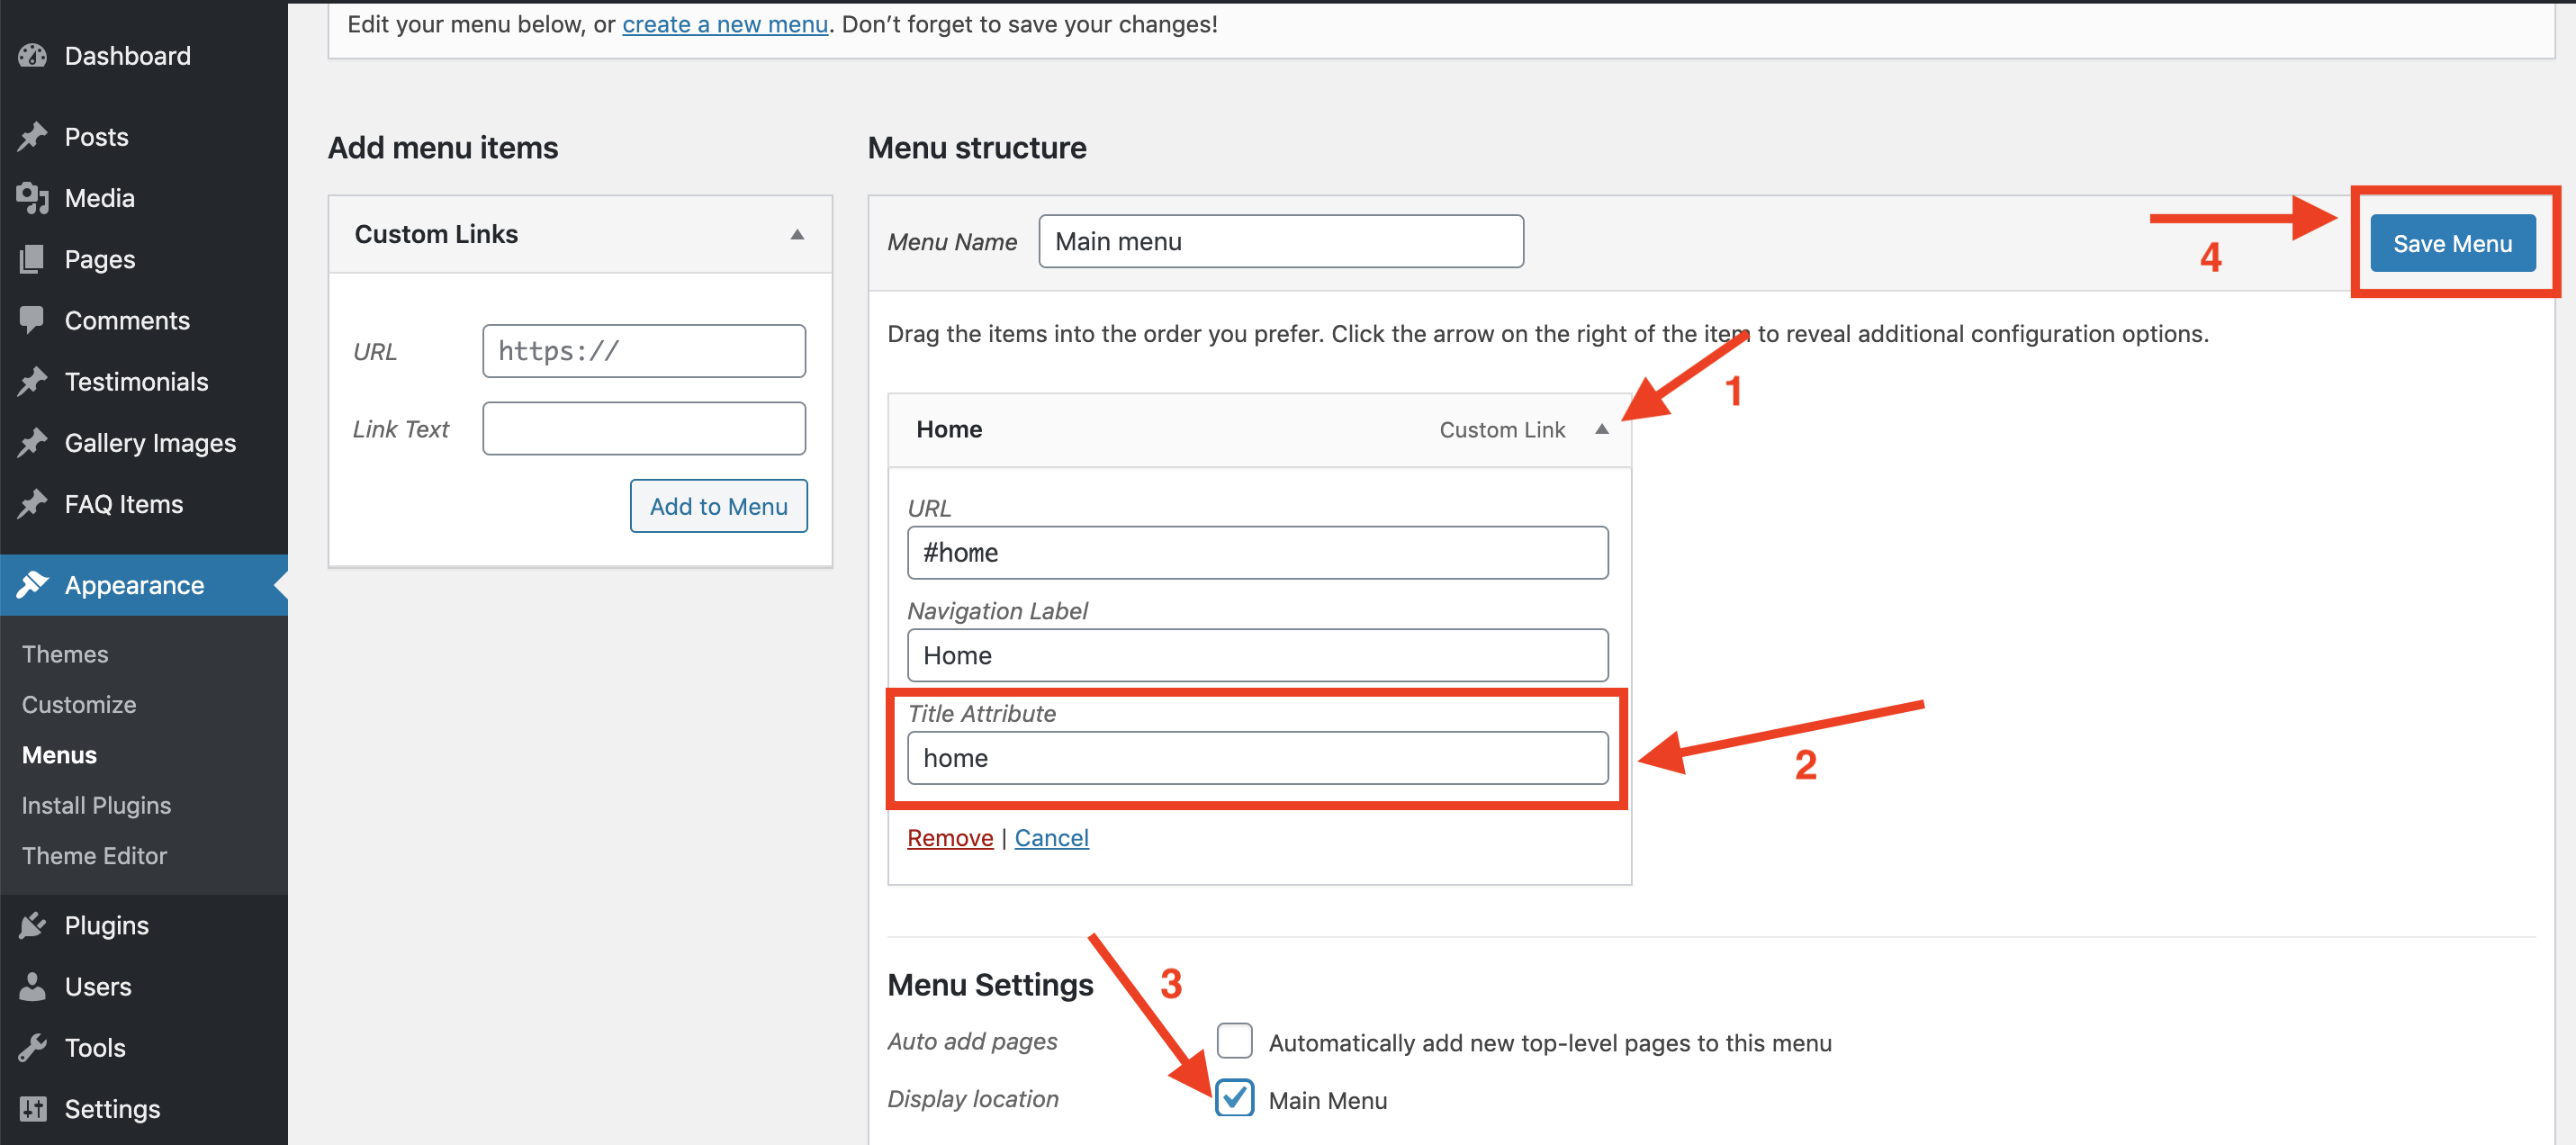This screenshot has width=2576, height=1145.
Task: Click the Media library icon
Action: (32, 198)
